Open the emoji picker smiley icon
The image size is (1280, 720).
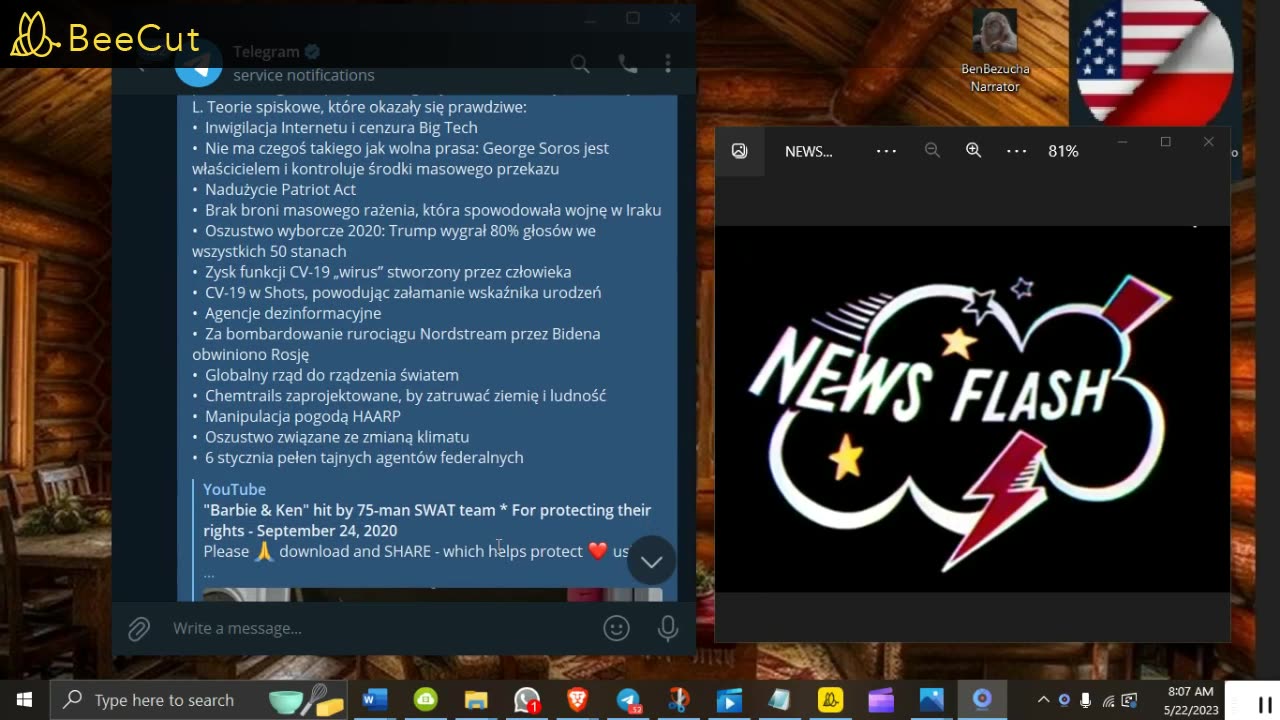click(616, 628)
